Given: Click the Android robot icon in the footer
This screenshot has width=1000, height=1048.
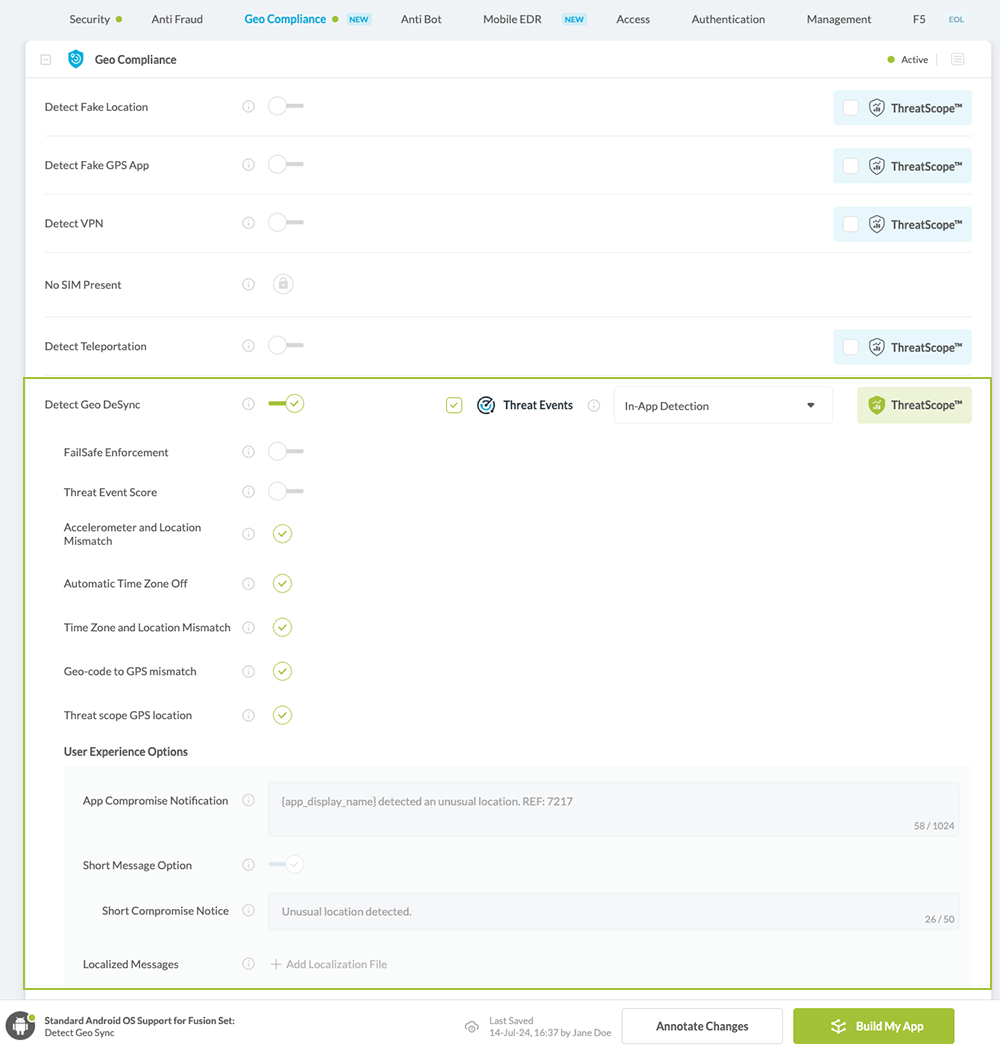Looking at the screenshot, I should [18, 1025].
